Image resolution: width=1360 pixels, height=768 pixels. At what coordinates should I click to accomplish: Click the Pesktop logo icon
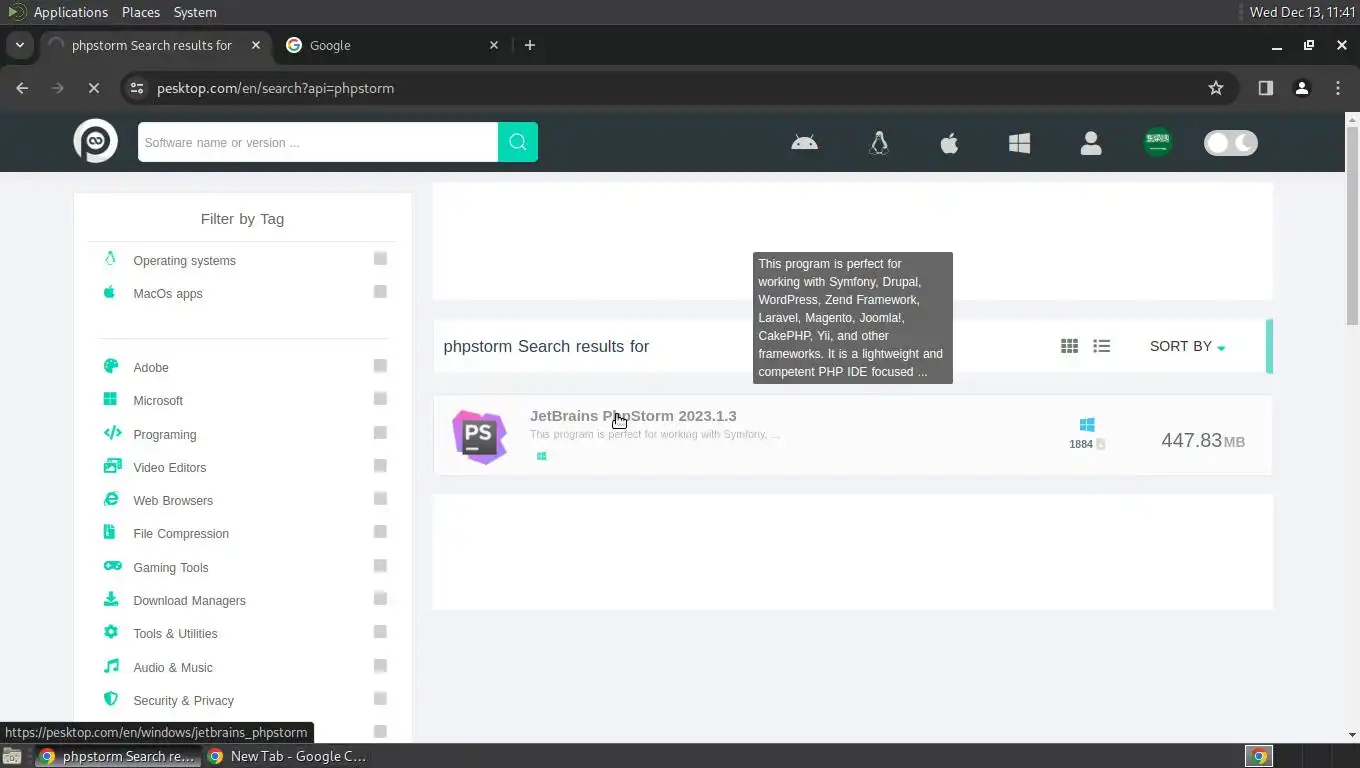coord(96,141)
